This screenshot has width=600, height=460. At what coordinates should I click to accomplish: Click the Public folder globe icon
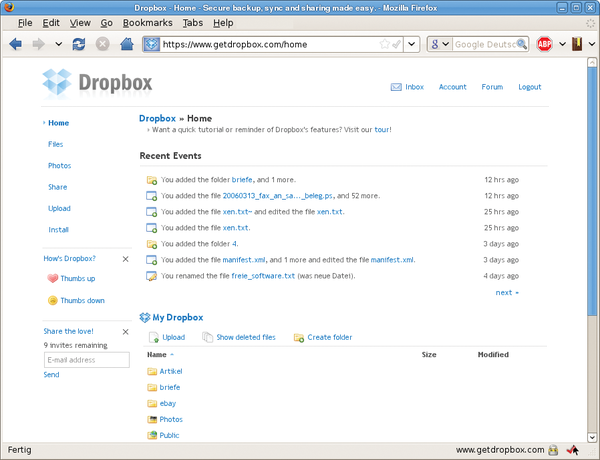point(152,435)
